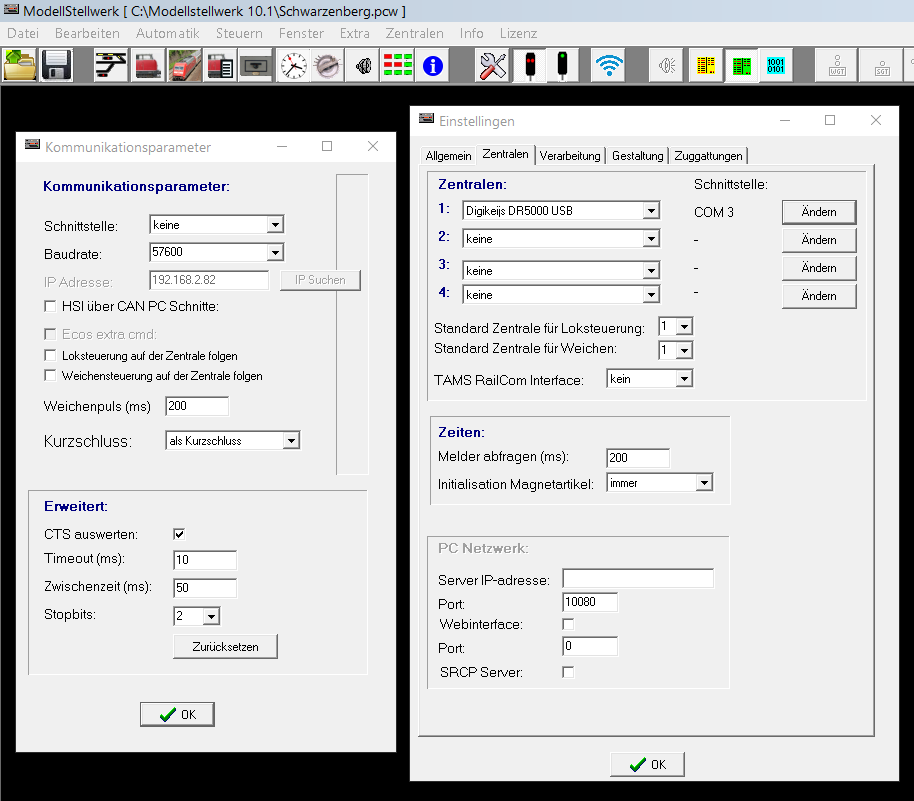The image size is (914, 801).
Task: Open the Zentralen menu in menu bar
Action: [x=414, y=33]
